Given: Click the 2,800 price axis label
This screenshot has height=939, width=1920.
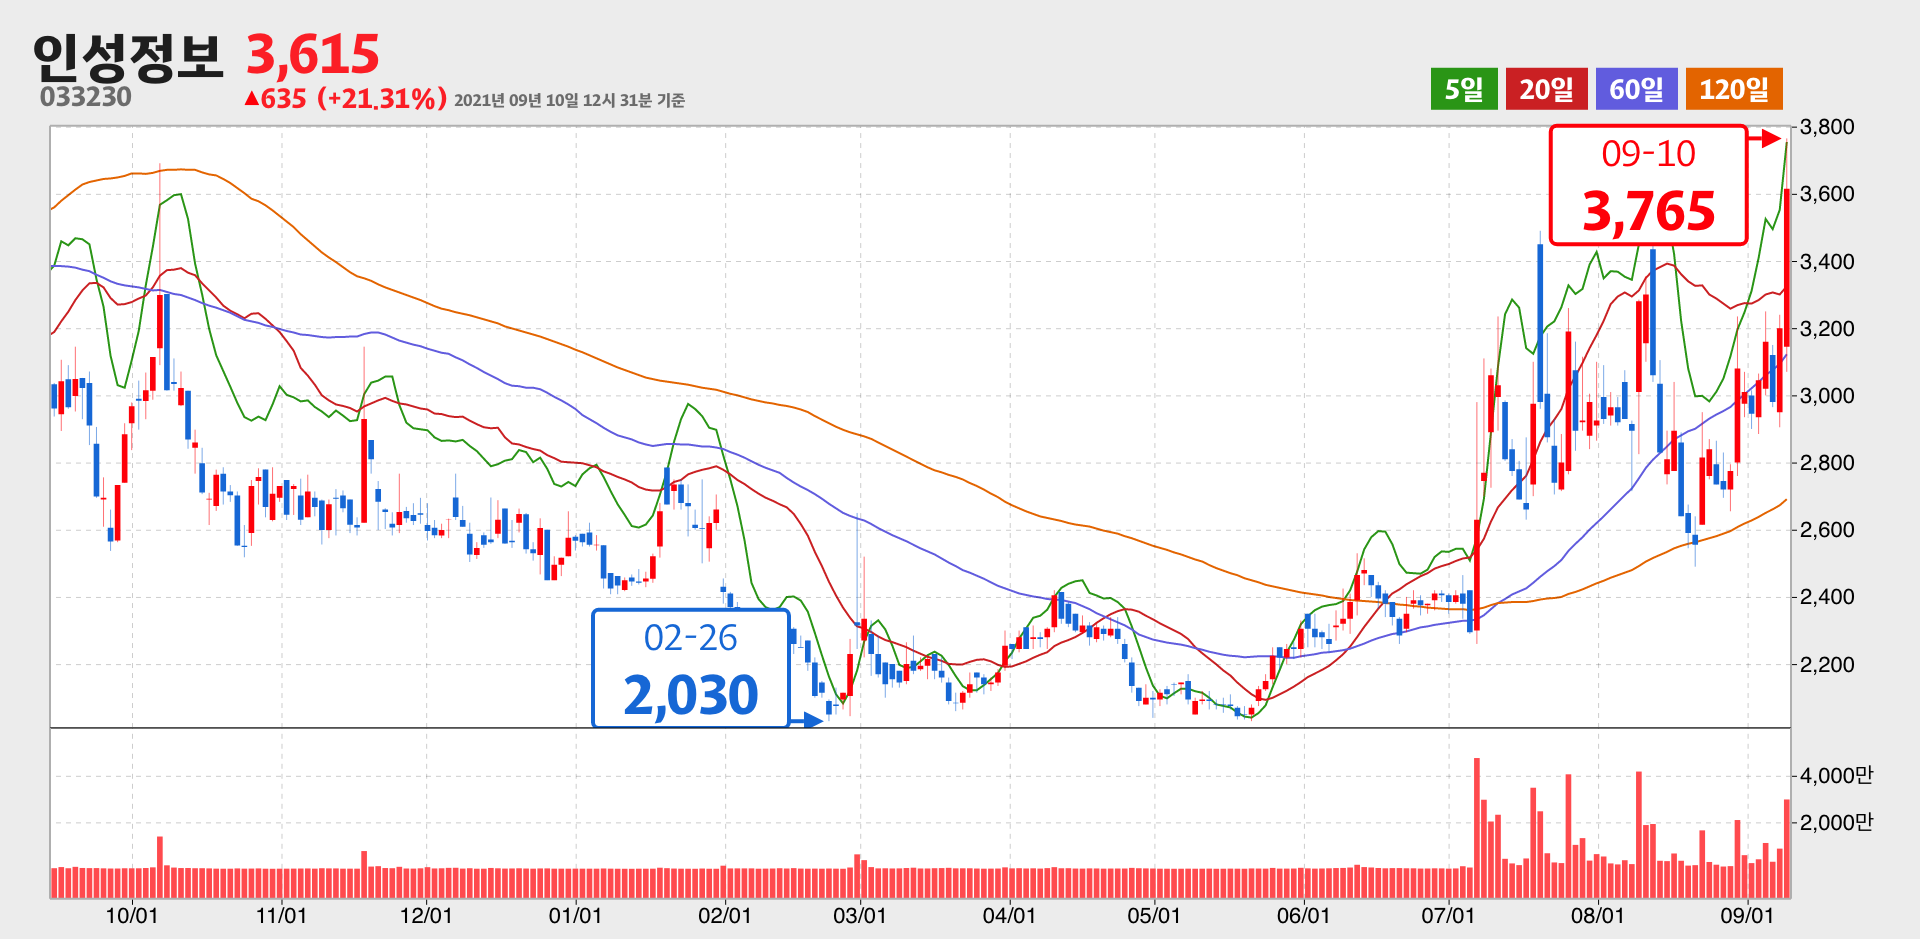Looking at the screenshot, I should pyautogui.click(x=1827, y=463).
